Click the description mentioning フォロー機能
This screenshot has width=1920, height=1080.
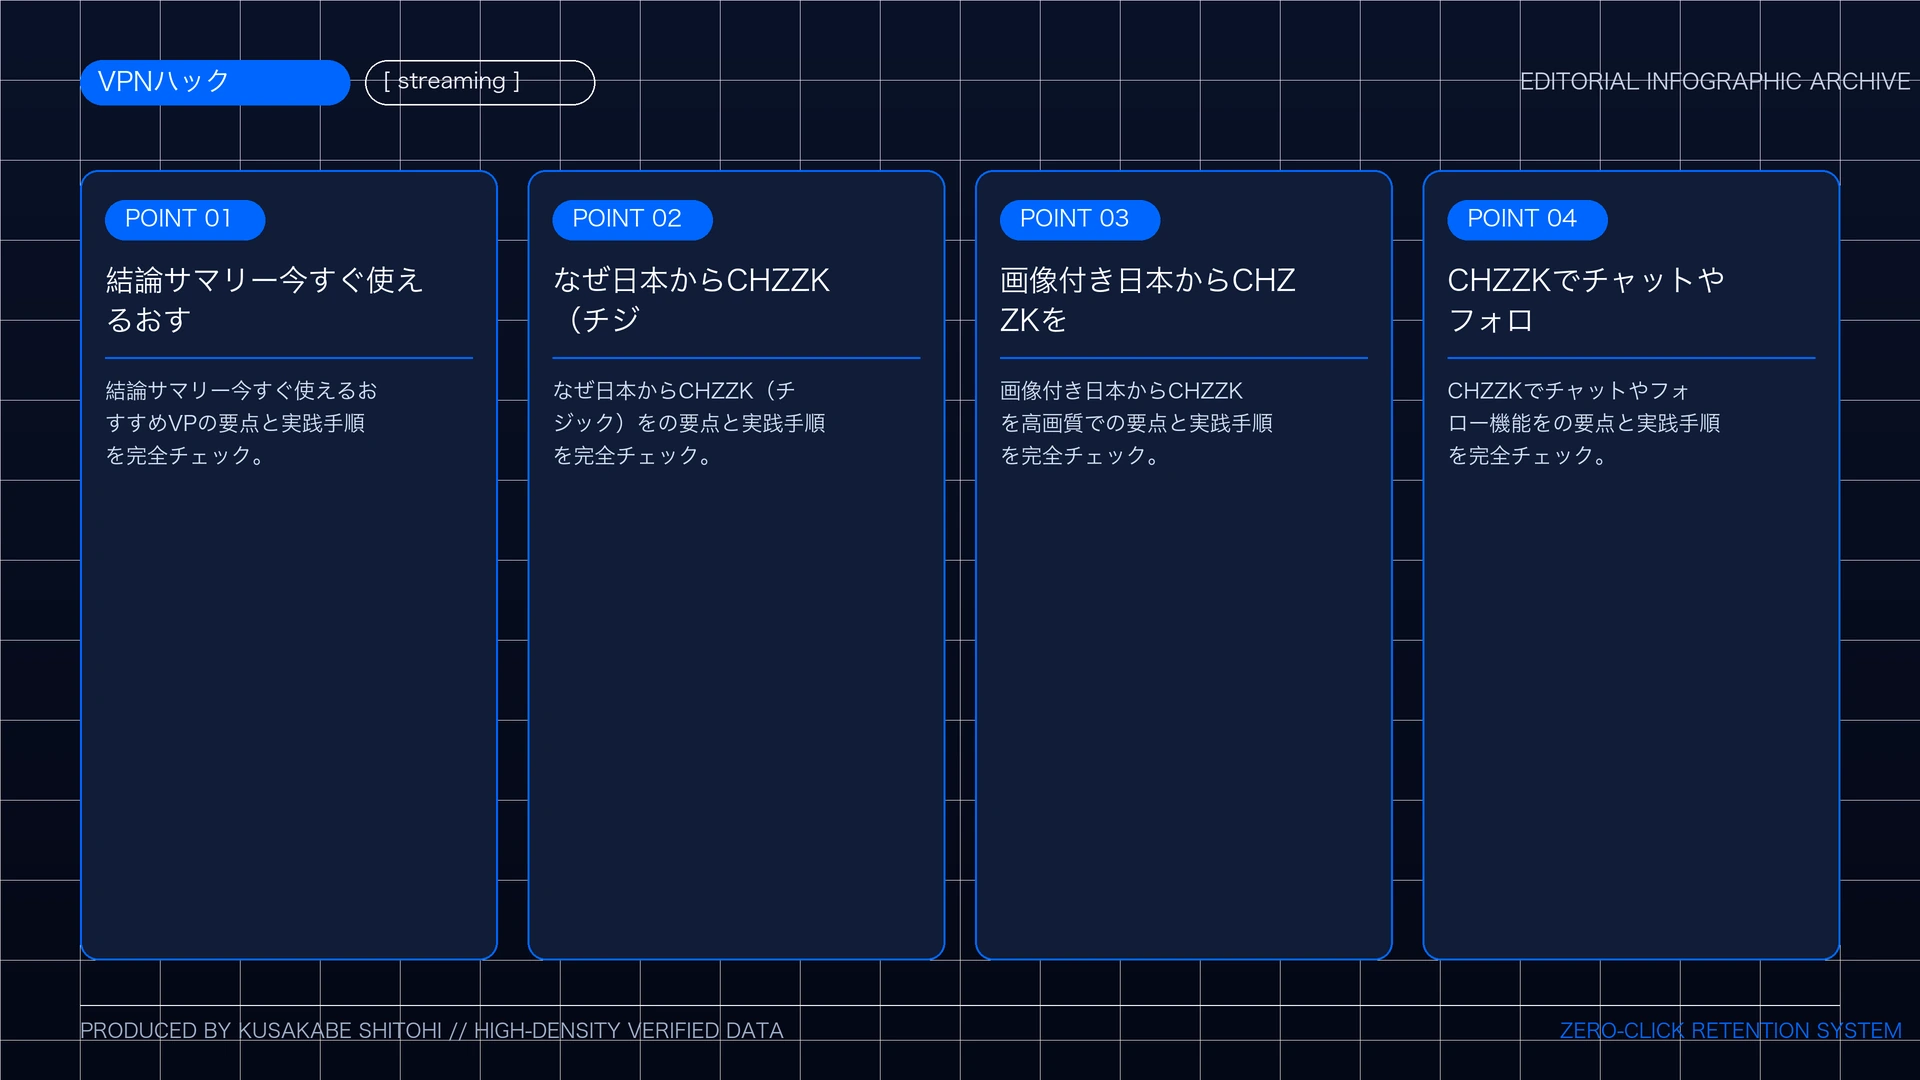[x=1584, y=423]
